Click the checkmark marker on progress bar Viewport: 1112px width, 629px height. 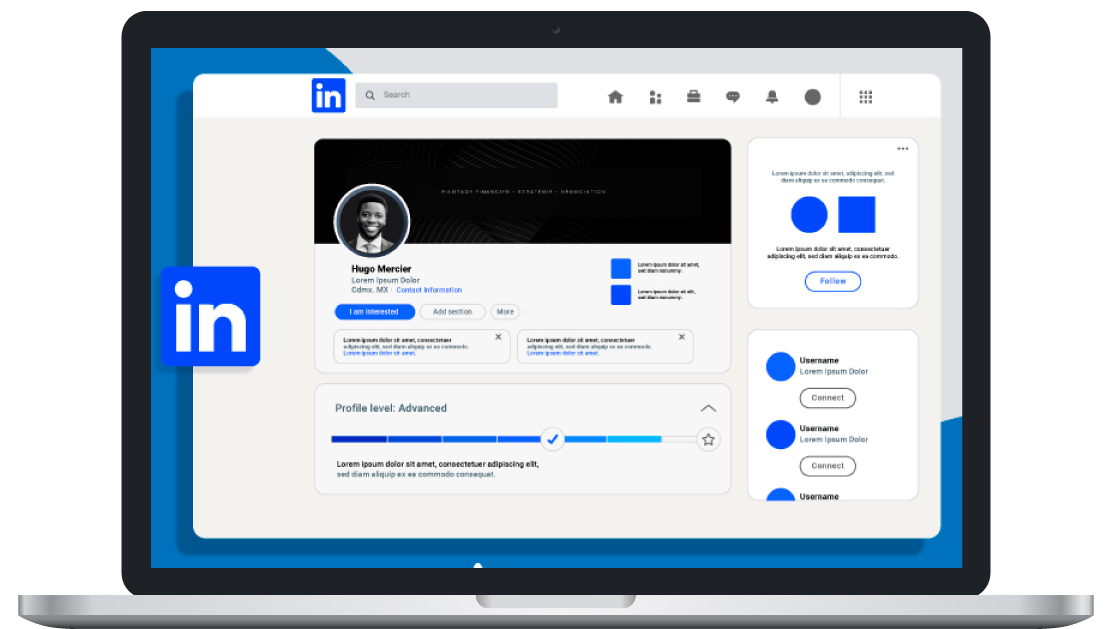[552, 439]
